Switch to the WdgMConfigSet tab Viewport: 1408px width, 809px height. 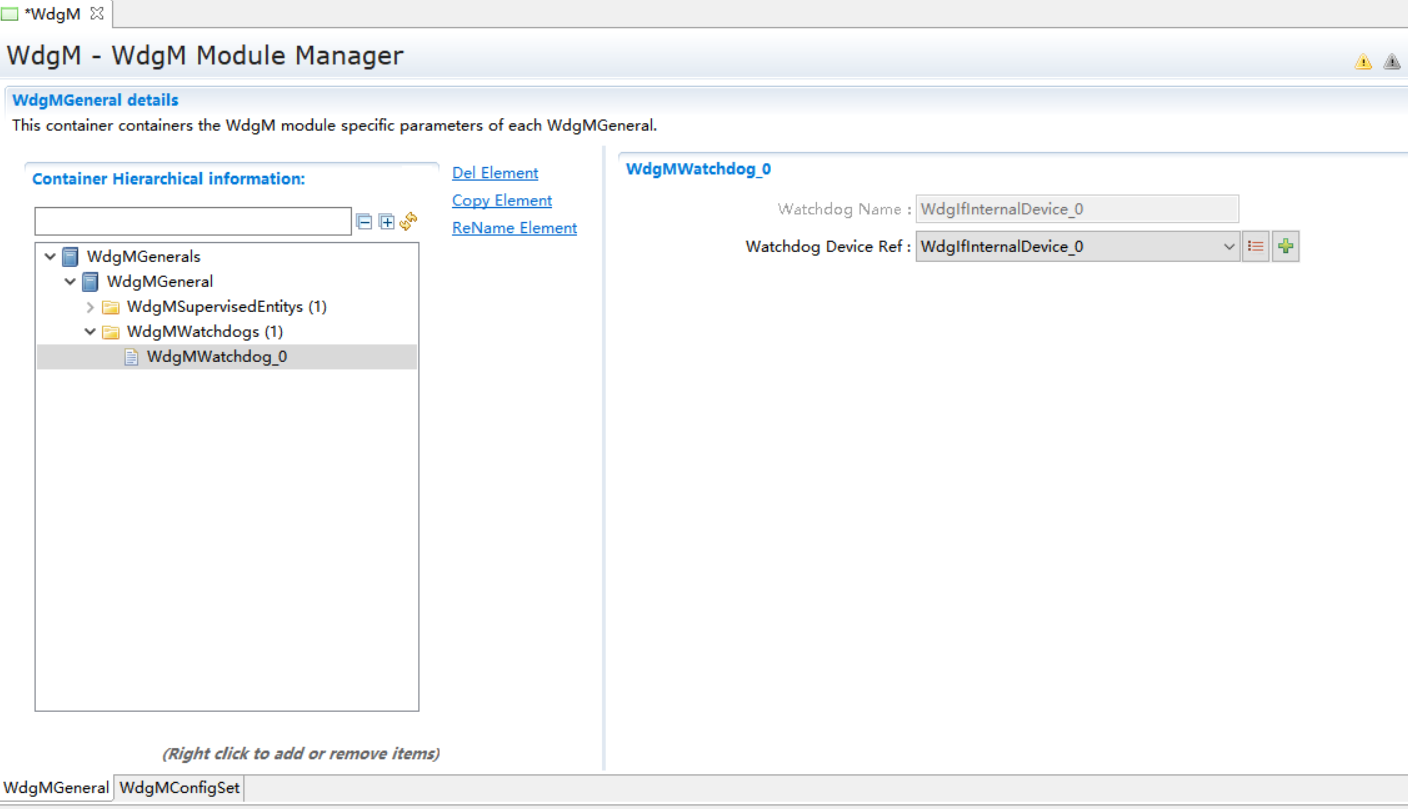click(x=179, y=788)
